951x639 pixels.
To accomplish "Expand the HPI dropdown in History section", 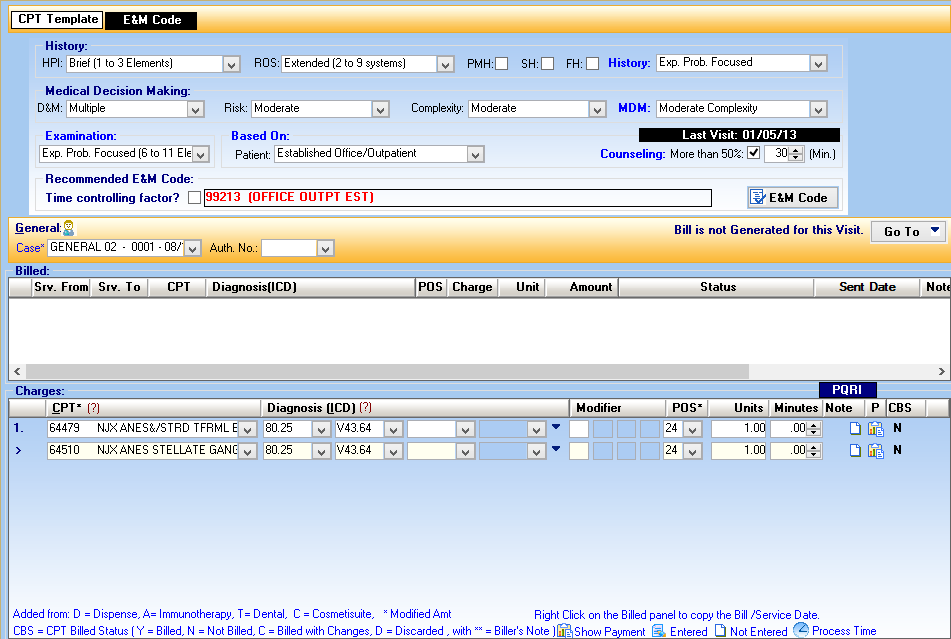I will 231,62.
